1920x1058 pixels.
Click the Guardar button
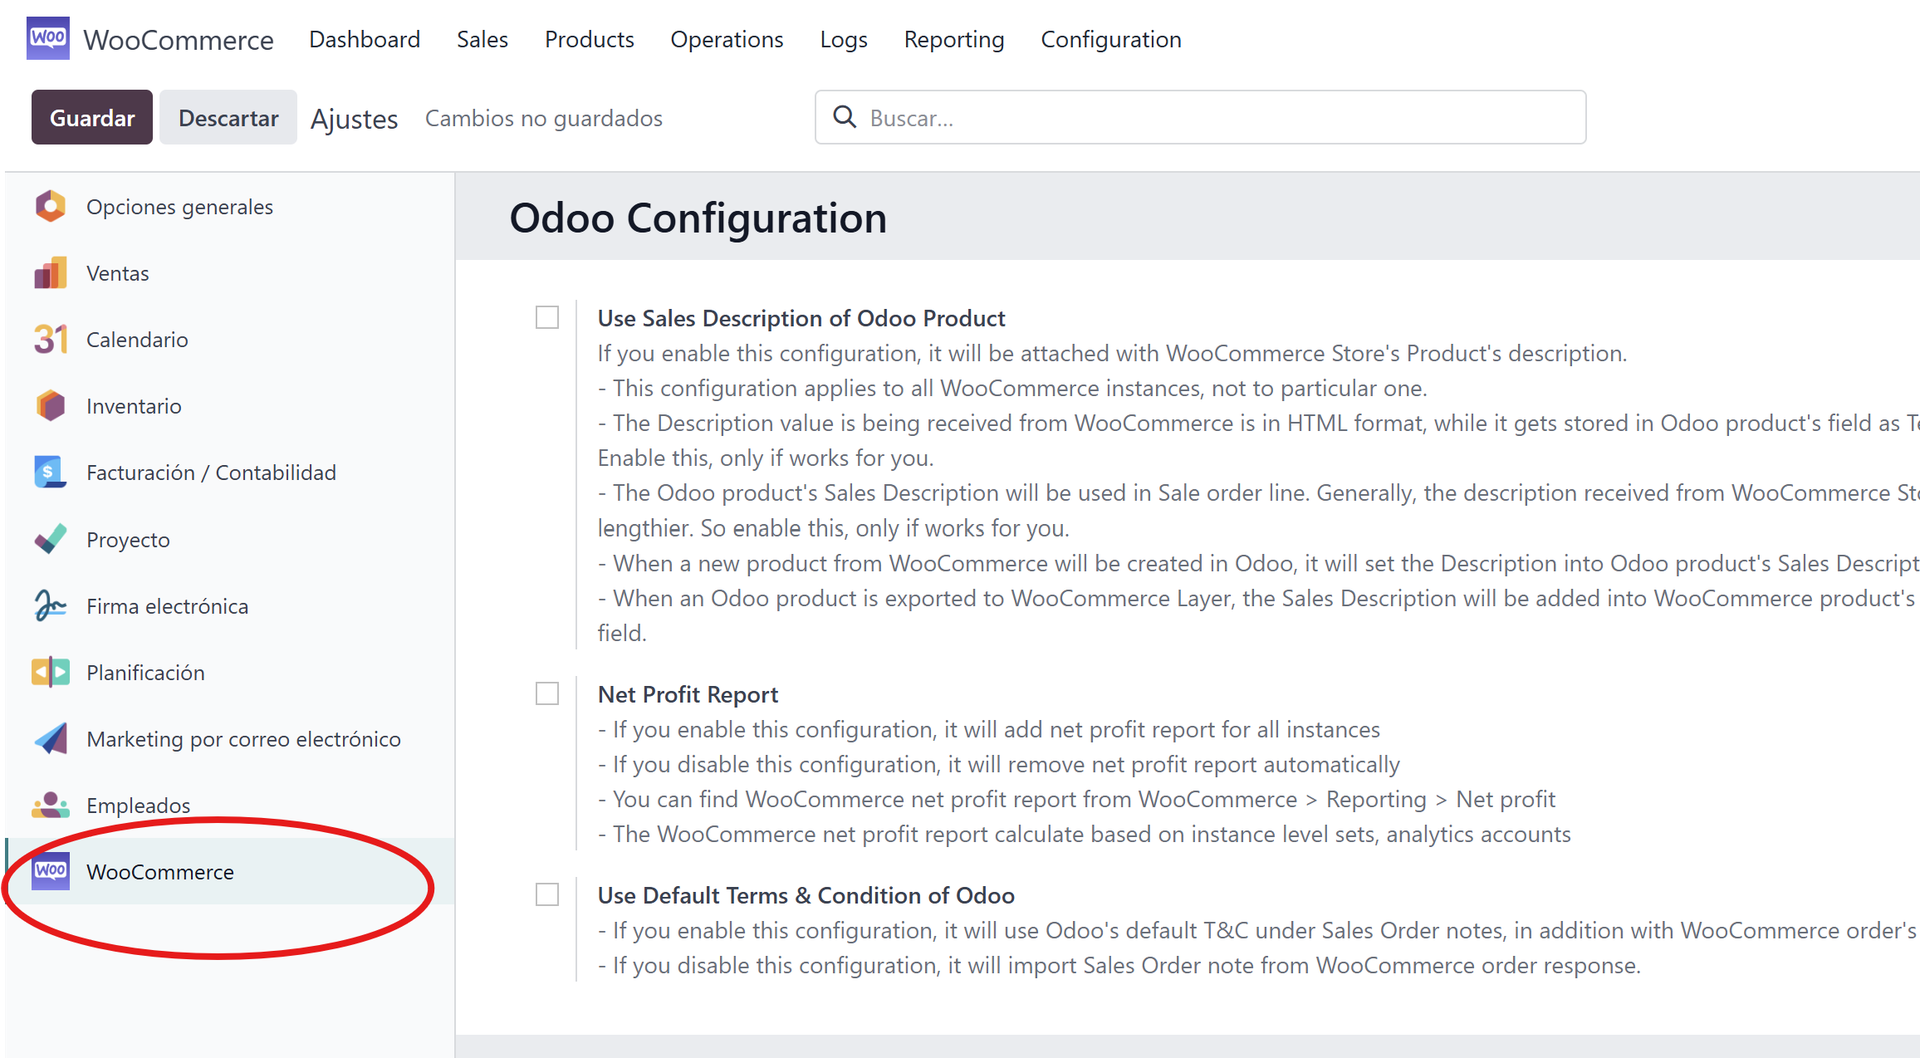[x=92, y=117]
